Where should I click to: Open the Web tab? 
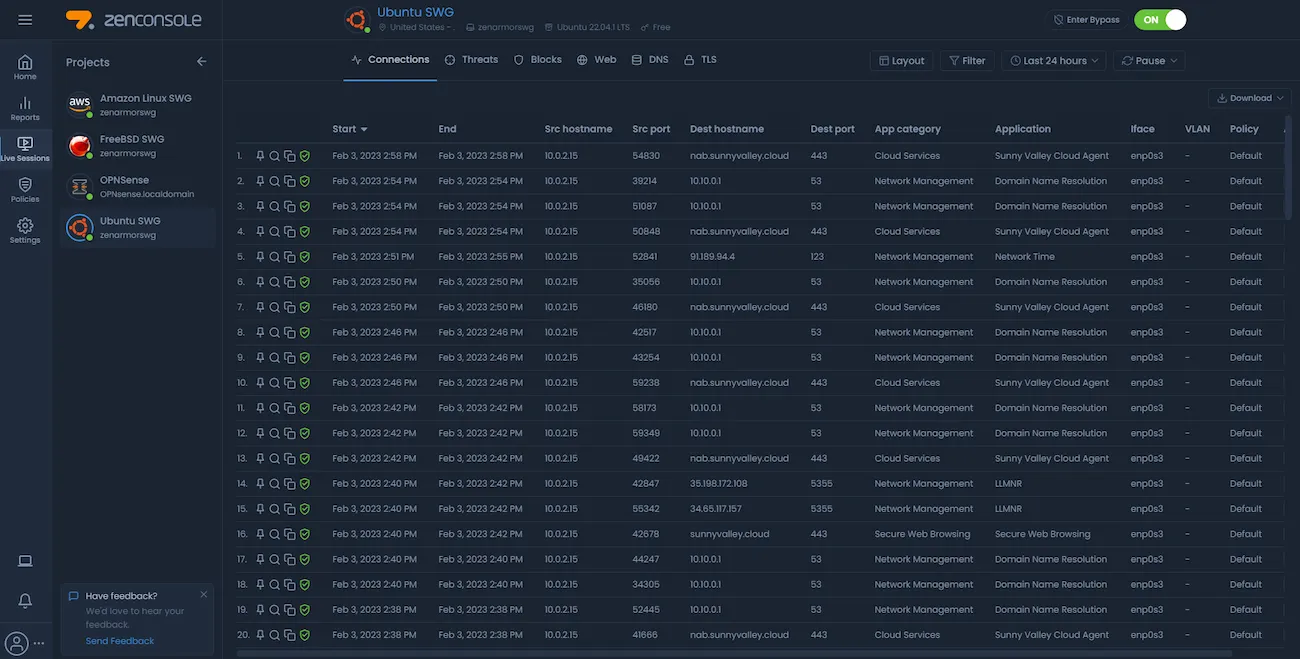point(597,60)
